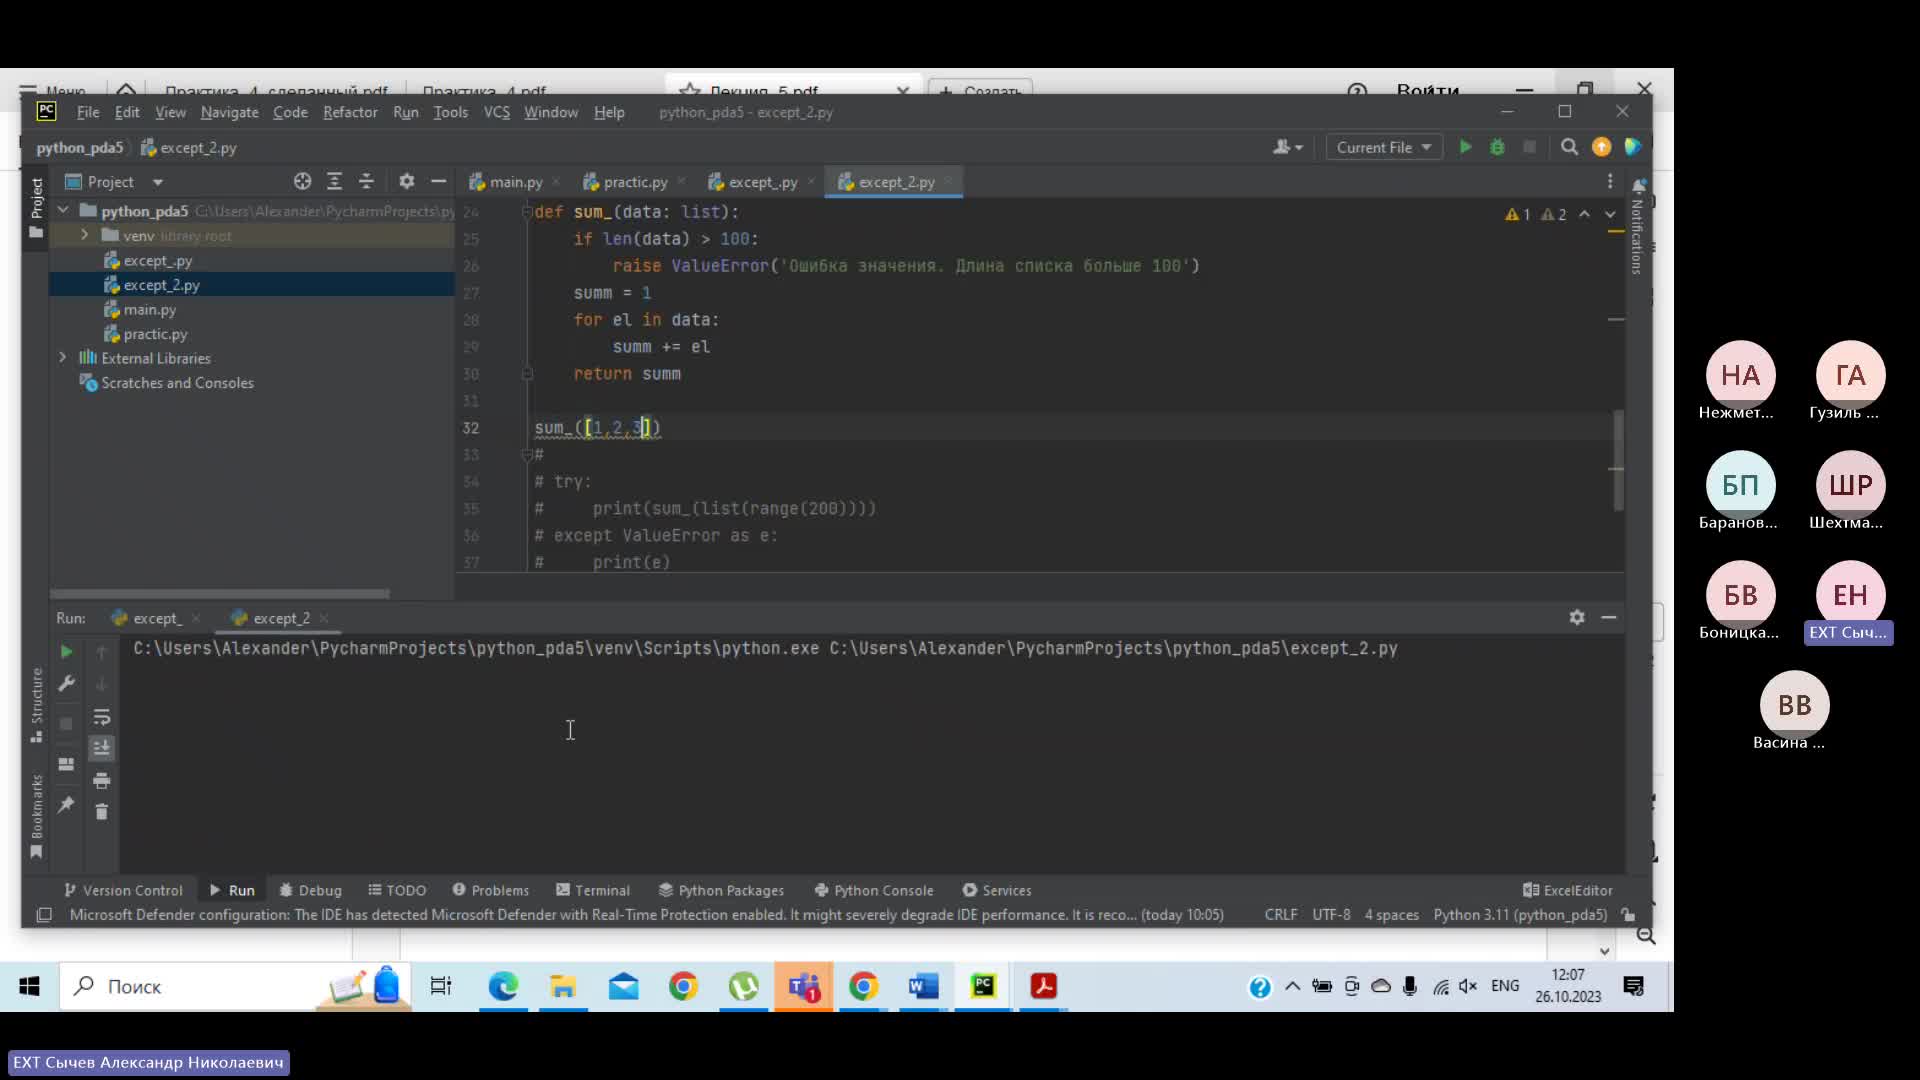Expand all items in Project panel
Image resolution: width=1920 pixels, height=1080 pixels.
(334, 181)
